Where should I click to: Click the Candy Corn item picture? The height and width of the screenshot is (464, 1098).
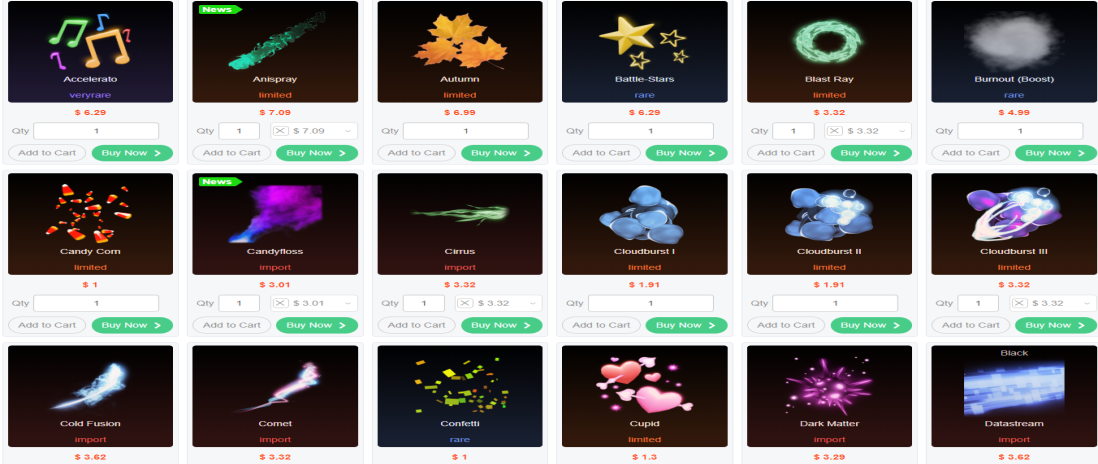[90, 224]
